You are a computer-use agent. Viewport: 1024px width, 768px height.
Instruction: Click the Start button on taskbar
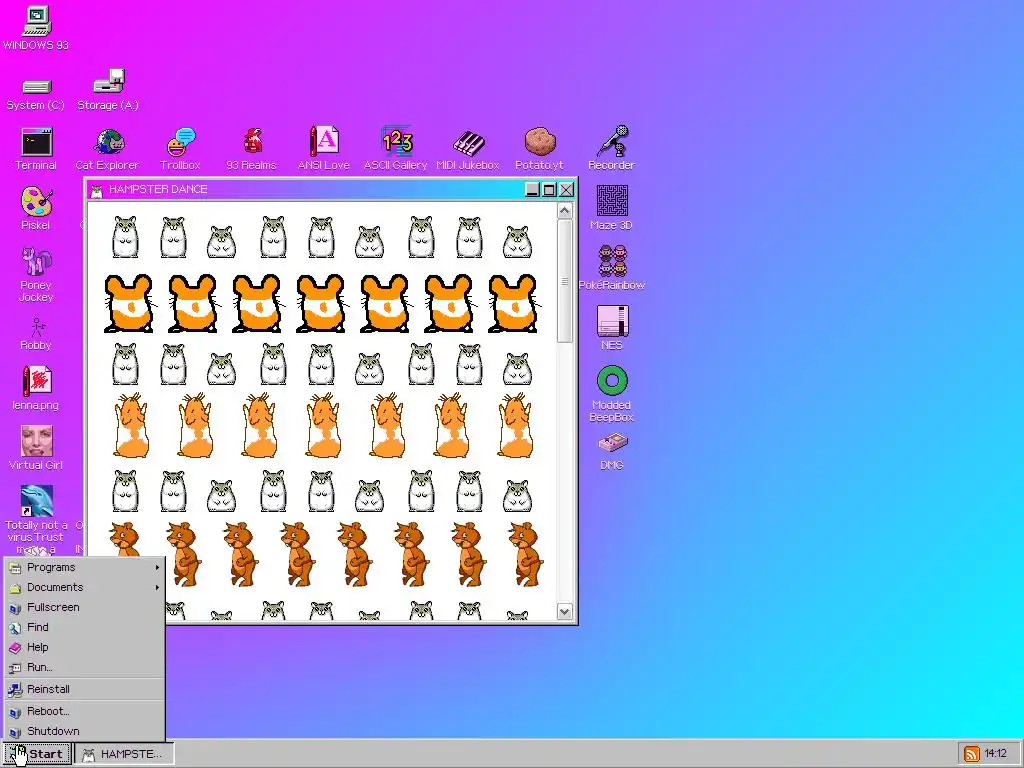tap(37, 754)
